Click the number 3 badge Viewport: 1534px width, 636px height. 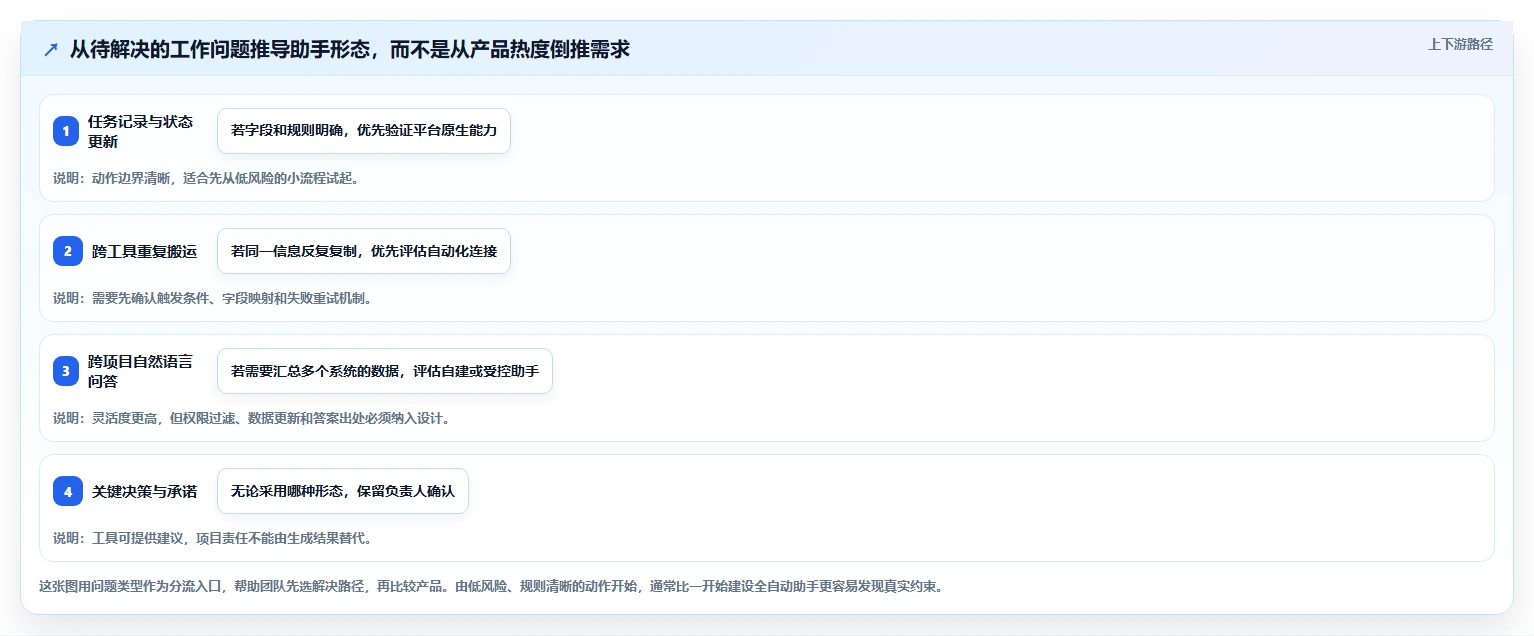pos(66,371)
